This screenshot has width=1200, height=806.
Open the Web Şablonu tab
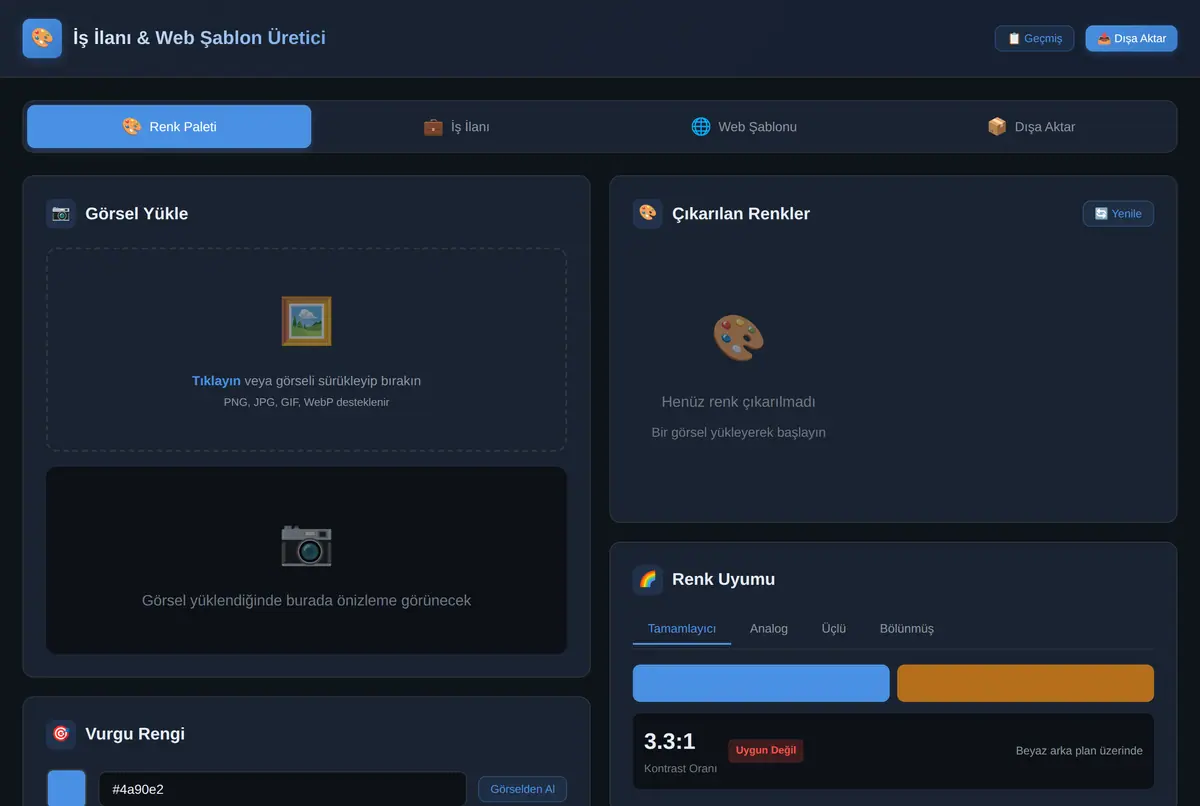point(743,127)
